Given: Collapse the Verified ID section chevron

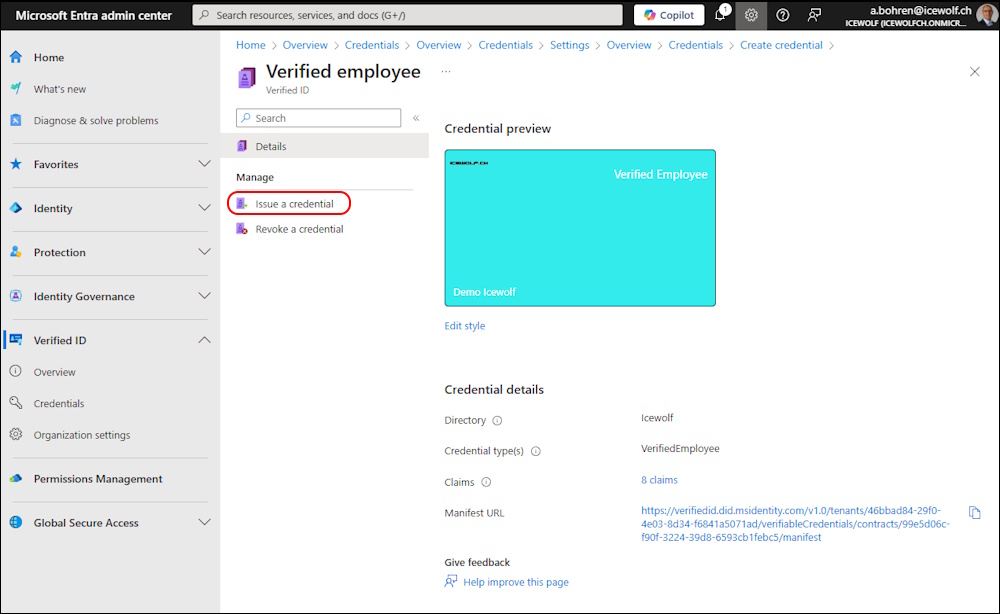Looking at the screenshot, I should pyautogui.click(x=204, y=340).
